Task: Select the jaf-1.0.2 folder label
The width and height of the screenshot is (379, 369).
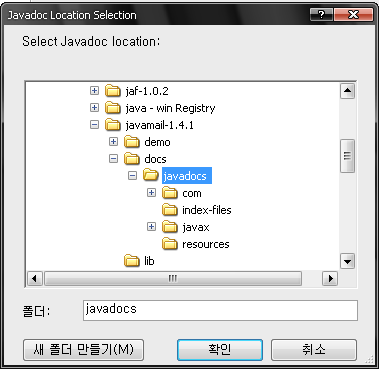Action: [147, 91]
